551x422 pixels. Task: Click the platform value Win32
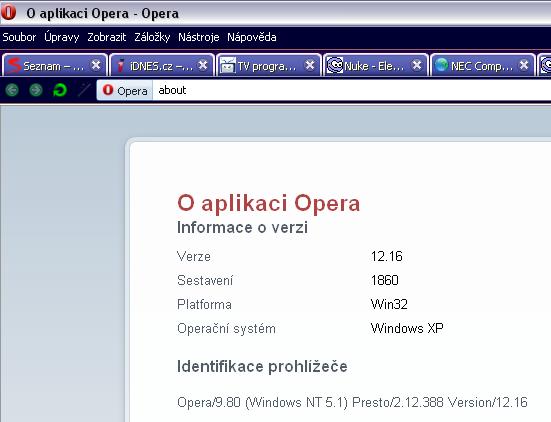click(389, 304)
